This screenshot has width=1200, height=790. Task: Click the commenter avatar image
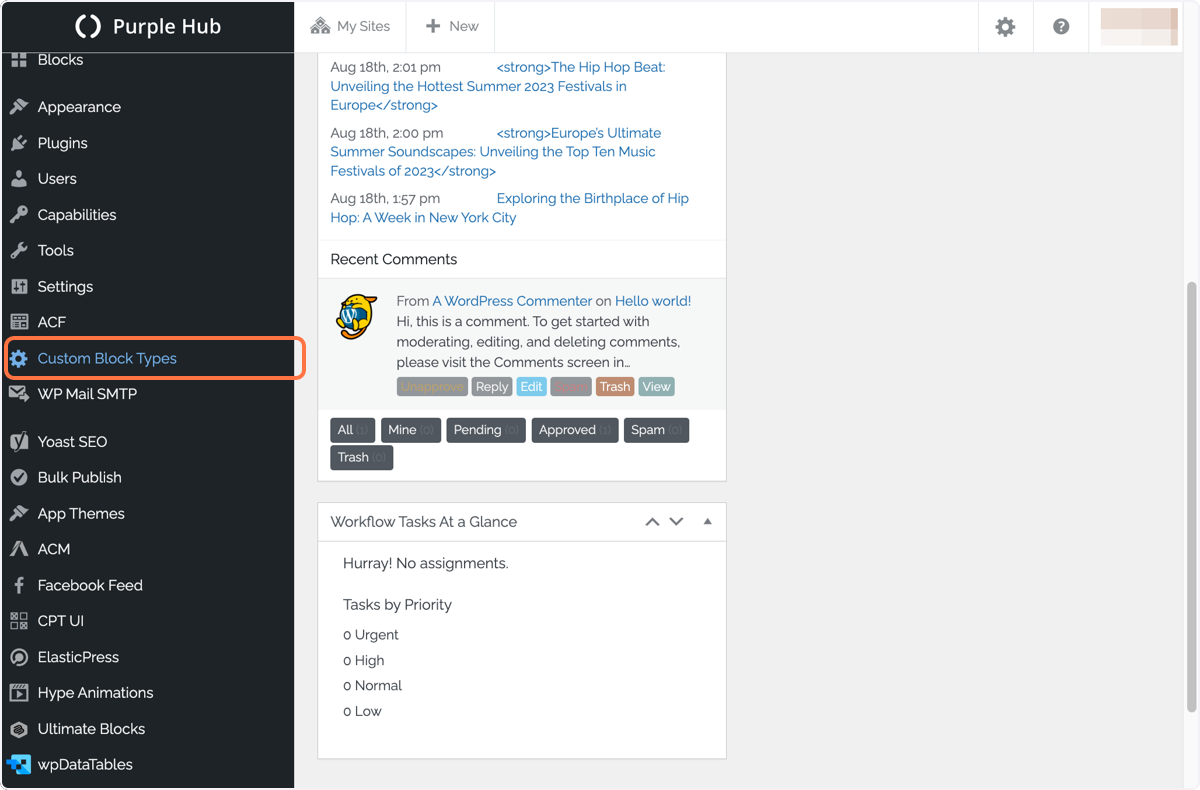pyautogui.click(x=356, y=317)
